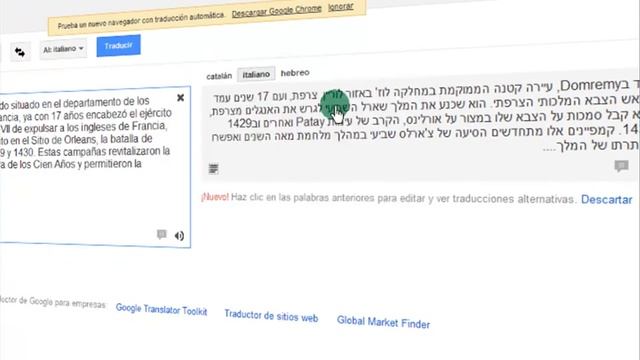The width and height of the screenshot is (640, 360).
Task: Click the Descartar link
Action: 607,200
